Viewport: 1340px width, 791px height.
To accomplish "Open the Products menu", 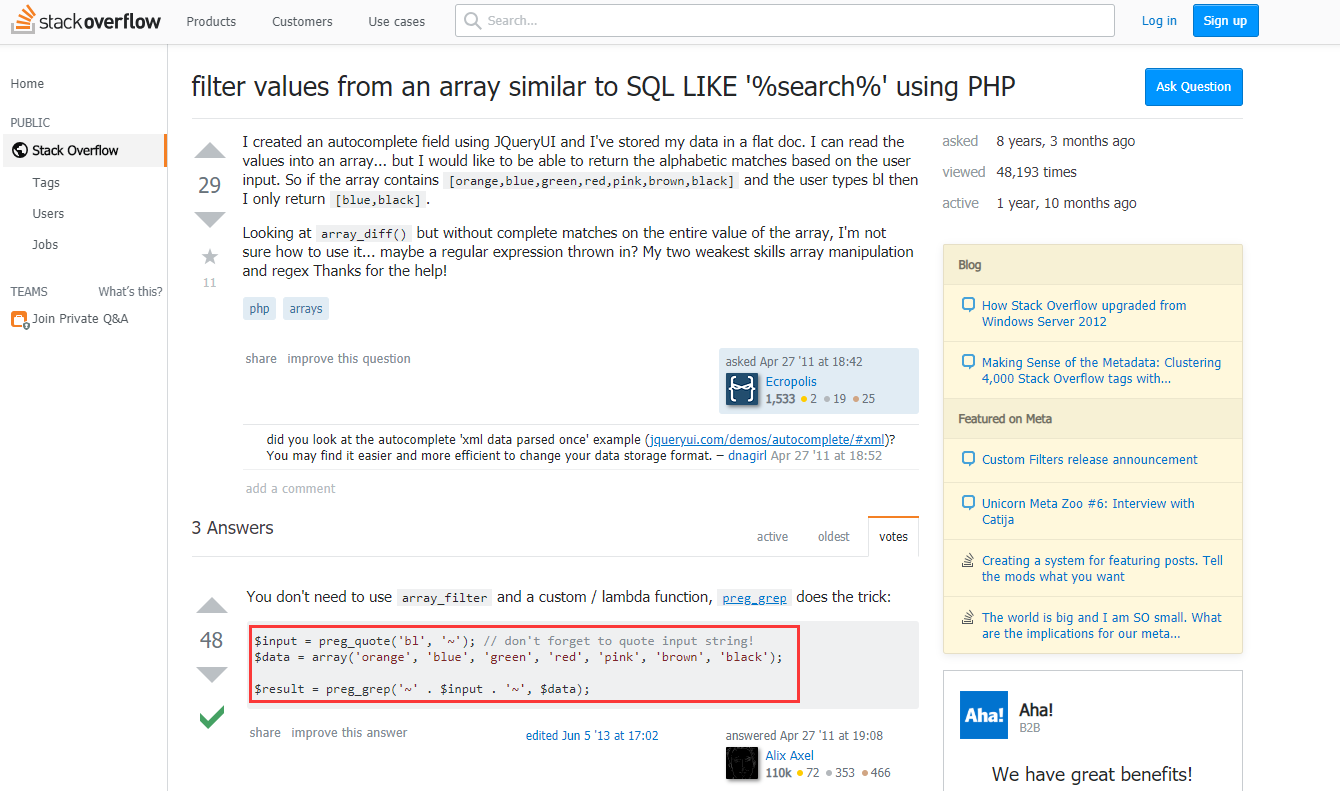I will (211, 21).
